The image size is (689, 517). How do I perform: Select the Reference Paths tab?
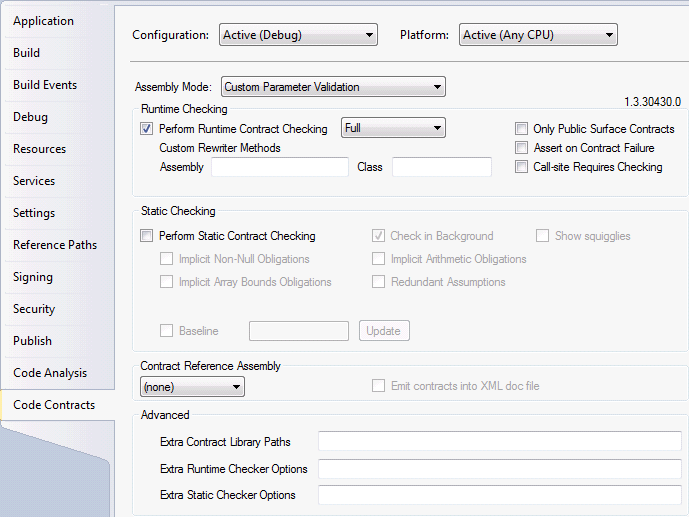(x=55, y=245)
